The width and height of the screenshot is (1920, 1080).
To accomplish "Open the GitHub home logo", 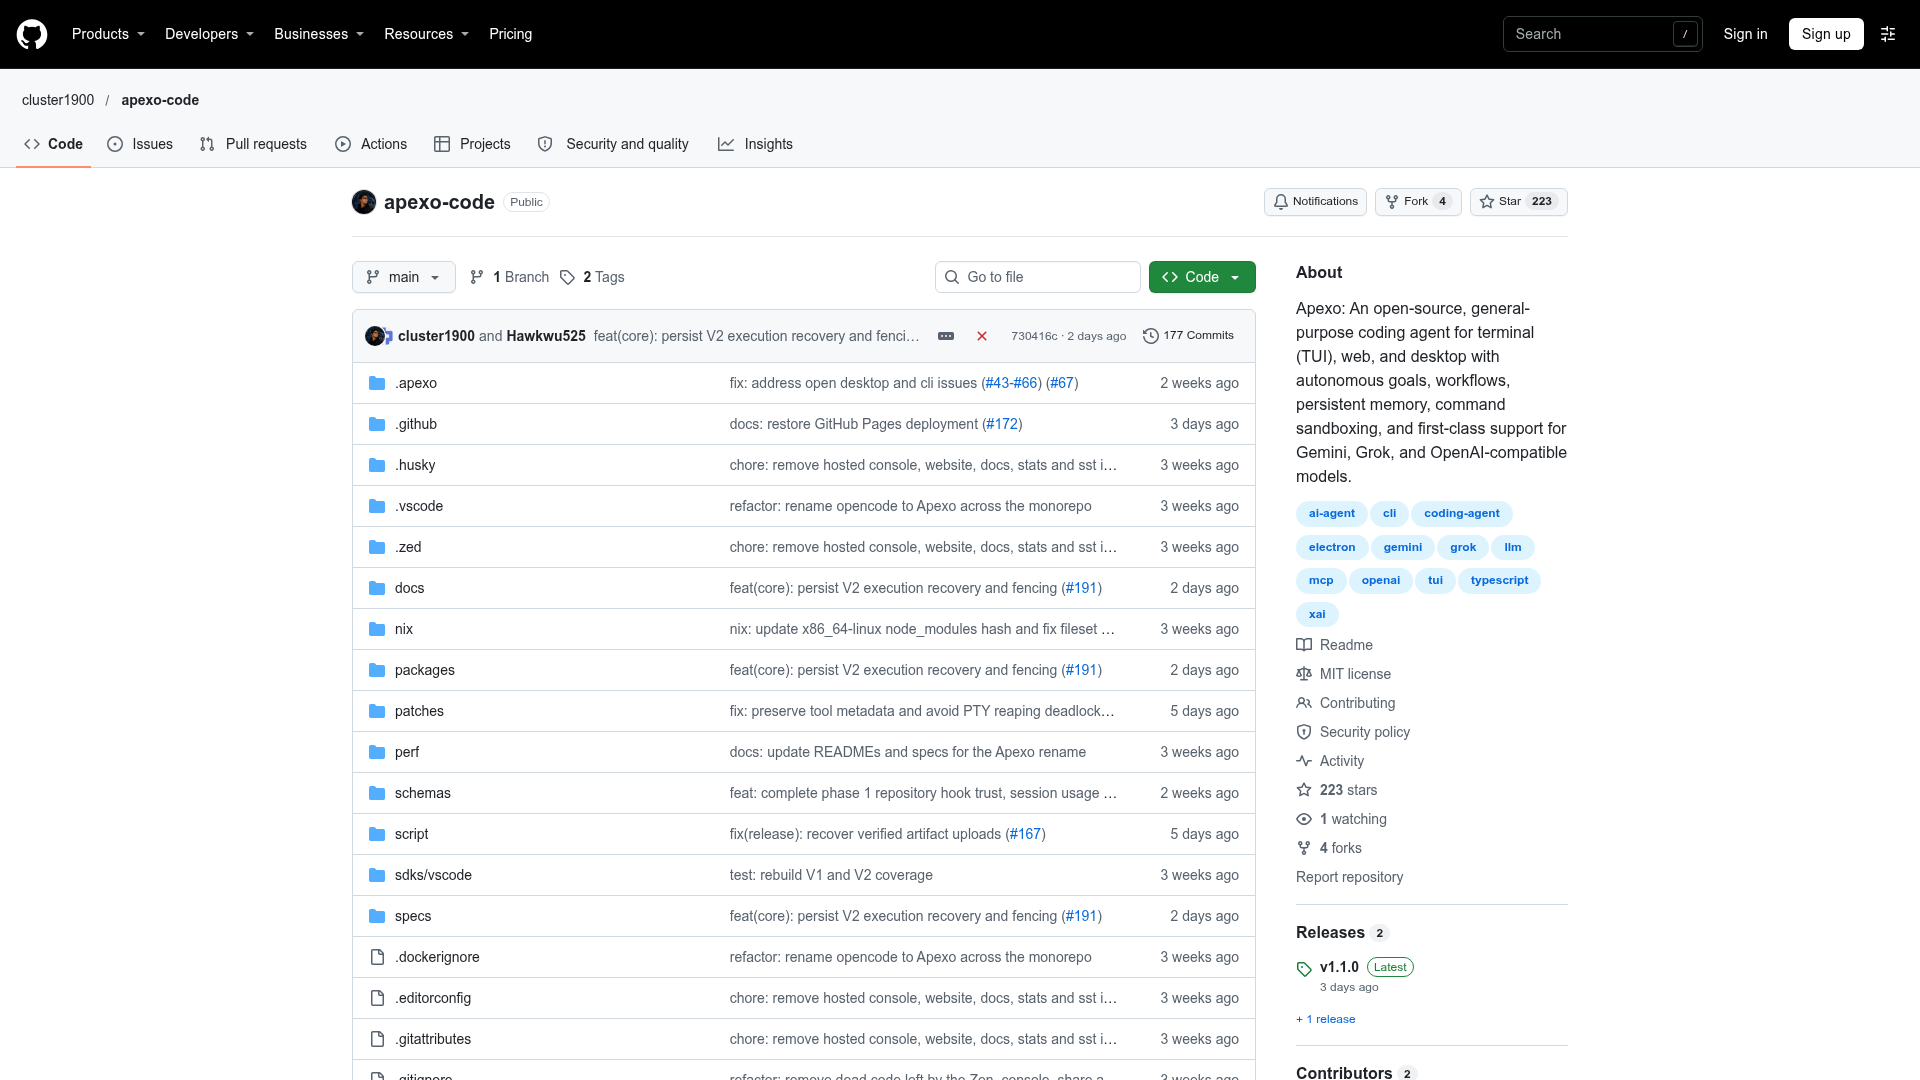I will [32, 34].
